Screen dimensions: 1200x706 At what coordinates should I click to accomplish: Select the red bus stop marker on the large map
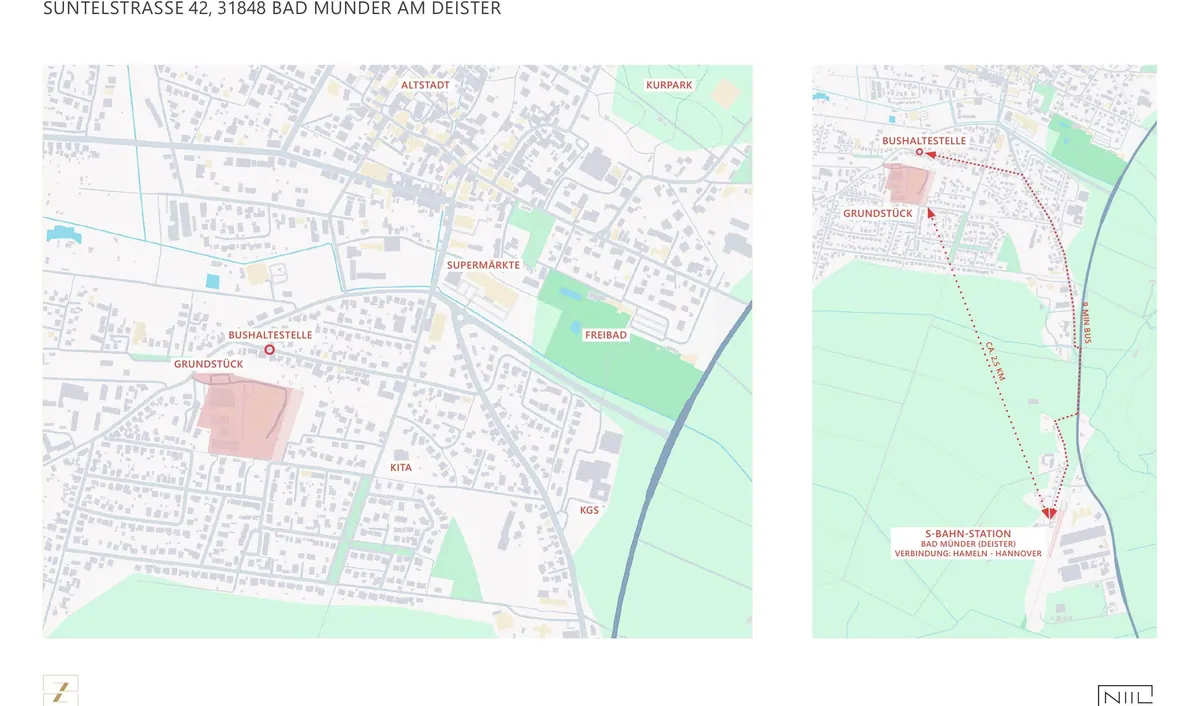[269, 350]
